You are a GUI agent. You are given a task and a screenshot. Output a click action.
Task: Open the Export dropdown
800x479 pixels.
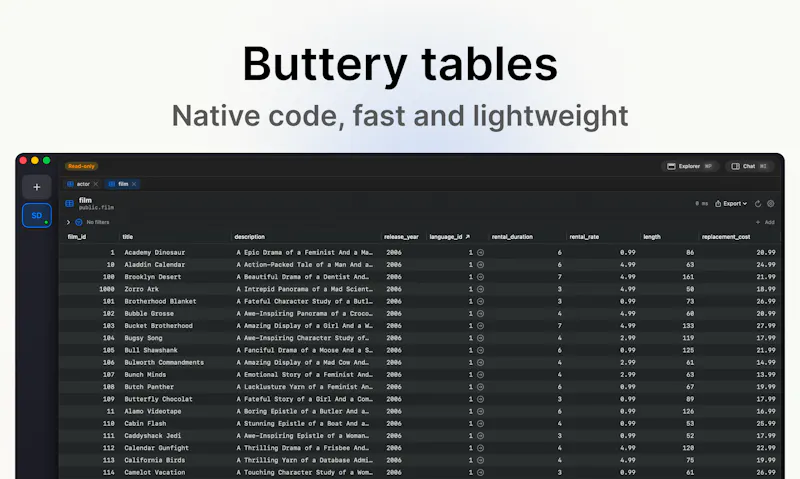tap(731, 204)
